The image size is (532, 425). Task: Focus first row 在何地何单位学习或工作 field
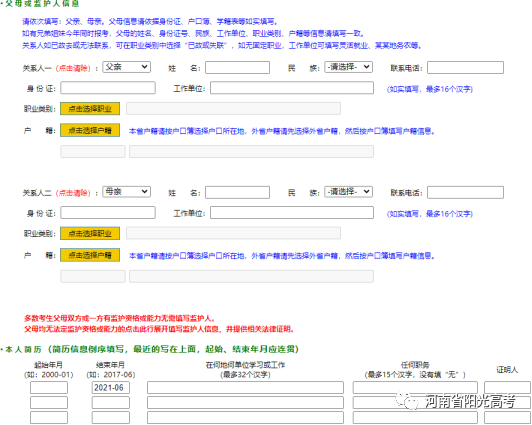245,388
